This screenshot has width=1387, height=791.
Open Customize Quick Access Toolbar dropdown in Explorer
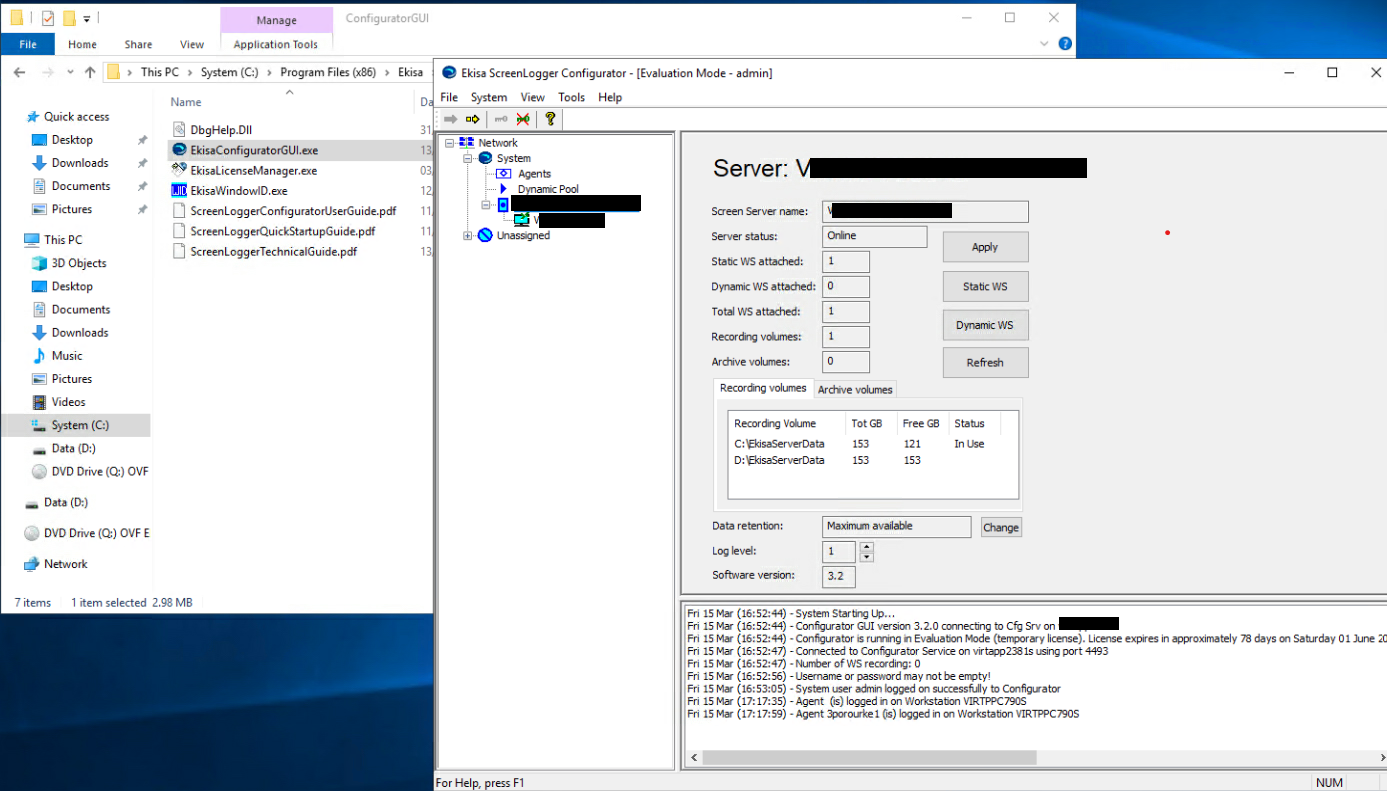(87, 19)
